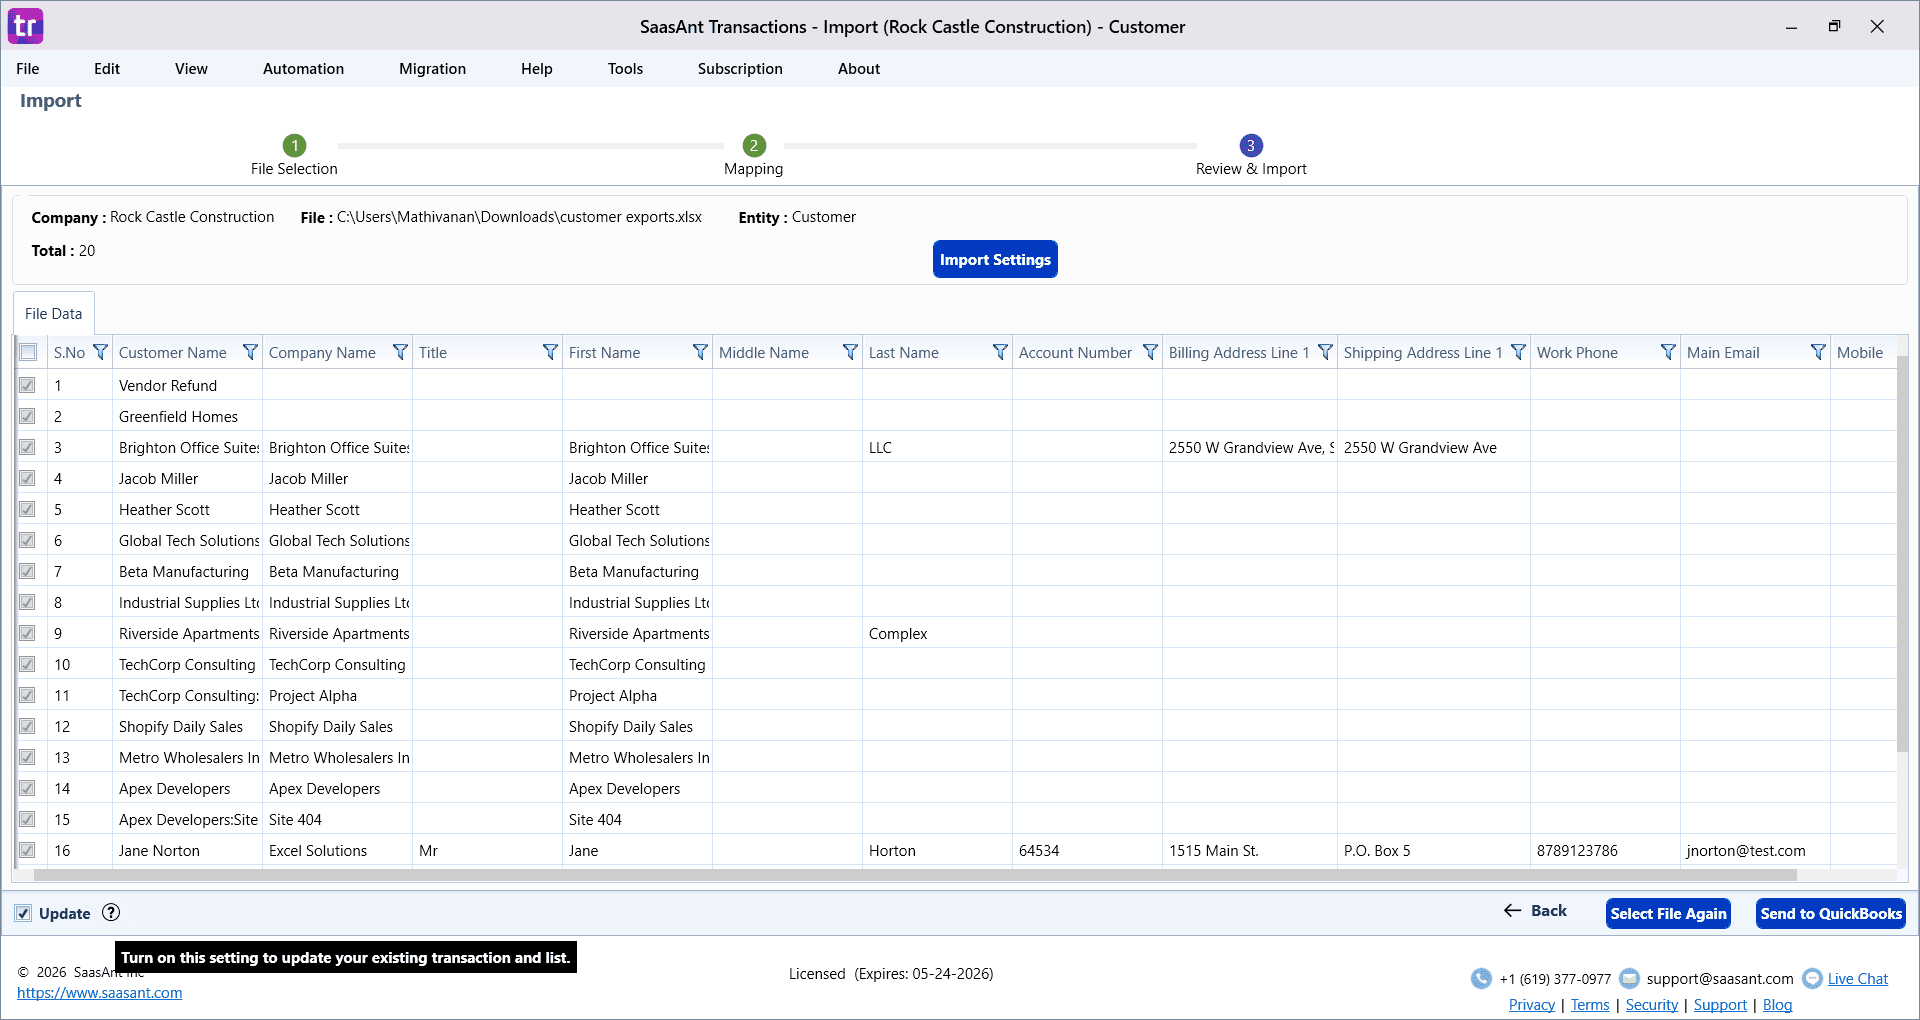This screenshot has width=1920, height=1020.
Task: Filter the Customer Name column
Action: [x=250, y=352]
